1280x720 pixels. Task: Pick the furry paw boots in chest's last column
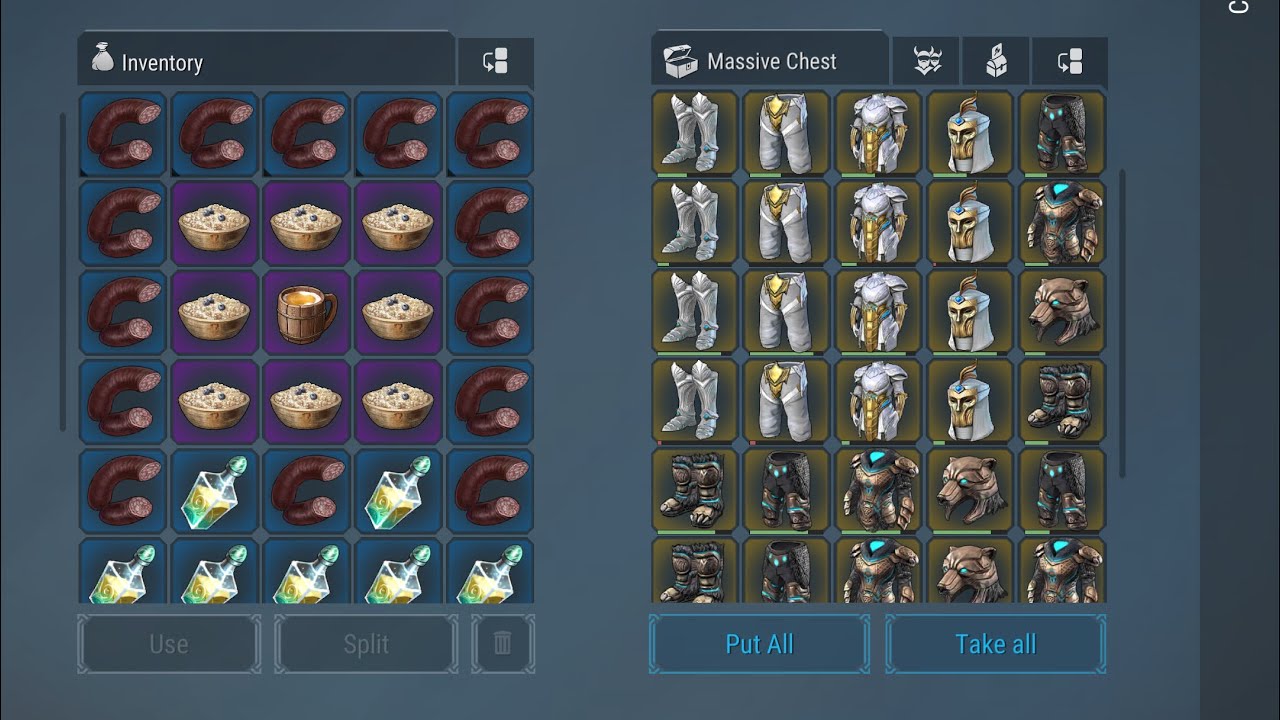(1062, 401)
